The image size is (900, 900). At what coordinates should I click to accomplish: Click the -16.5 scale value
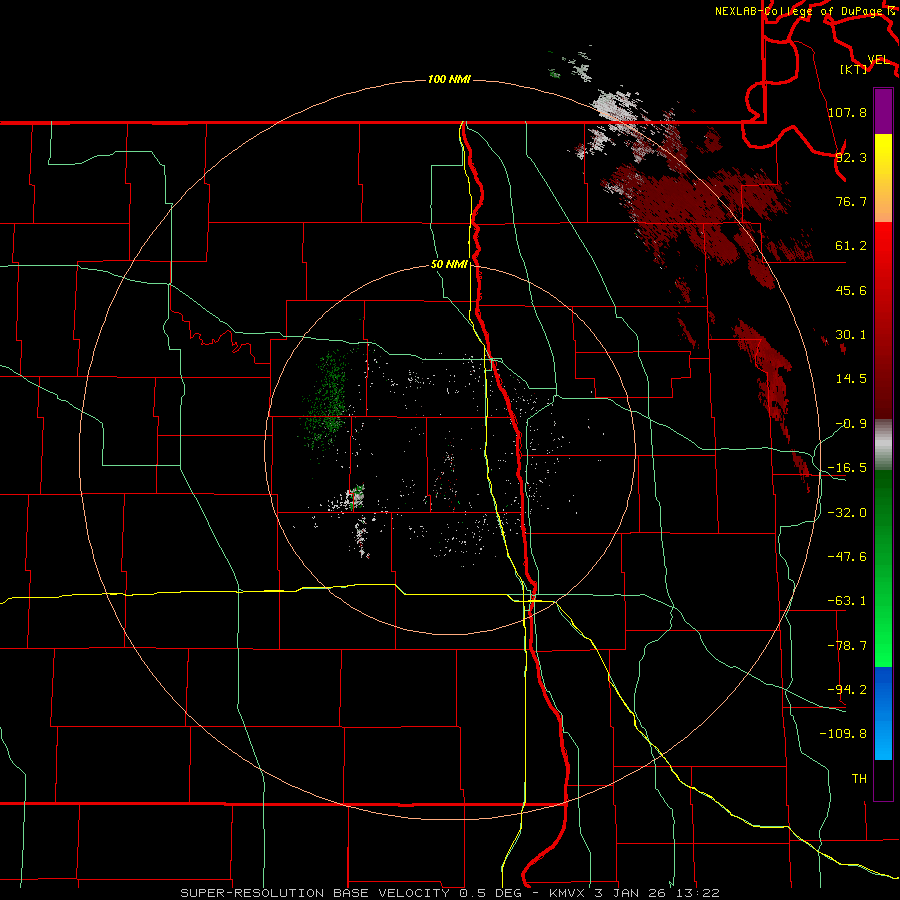click(x=847, y=468)
